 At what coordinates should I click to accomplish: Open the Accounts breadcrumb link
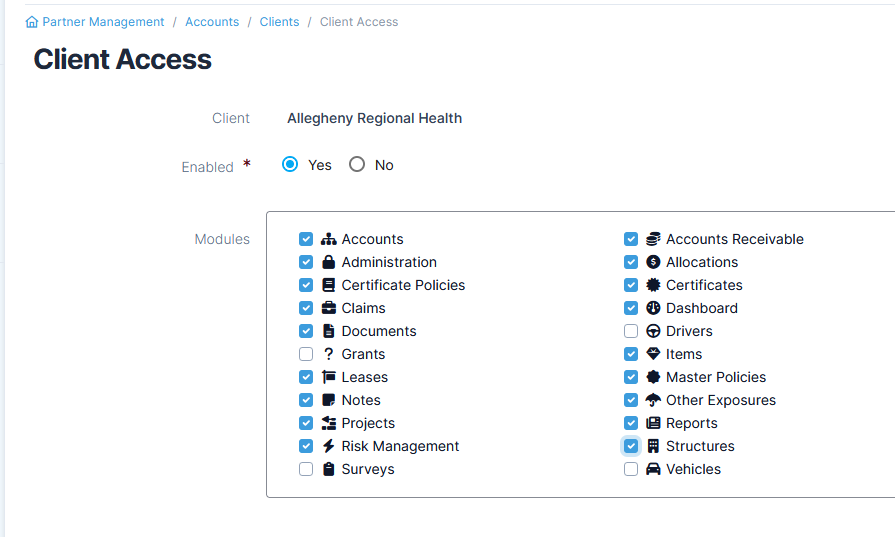point(212,22)
